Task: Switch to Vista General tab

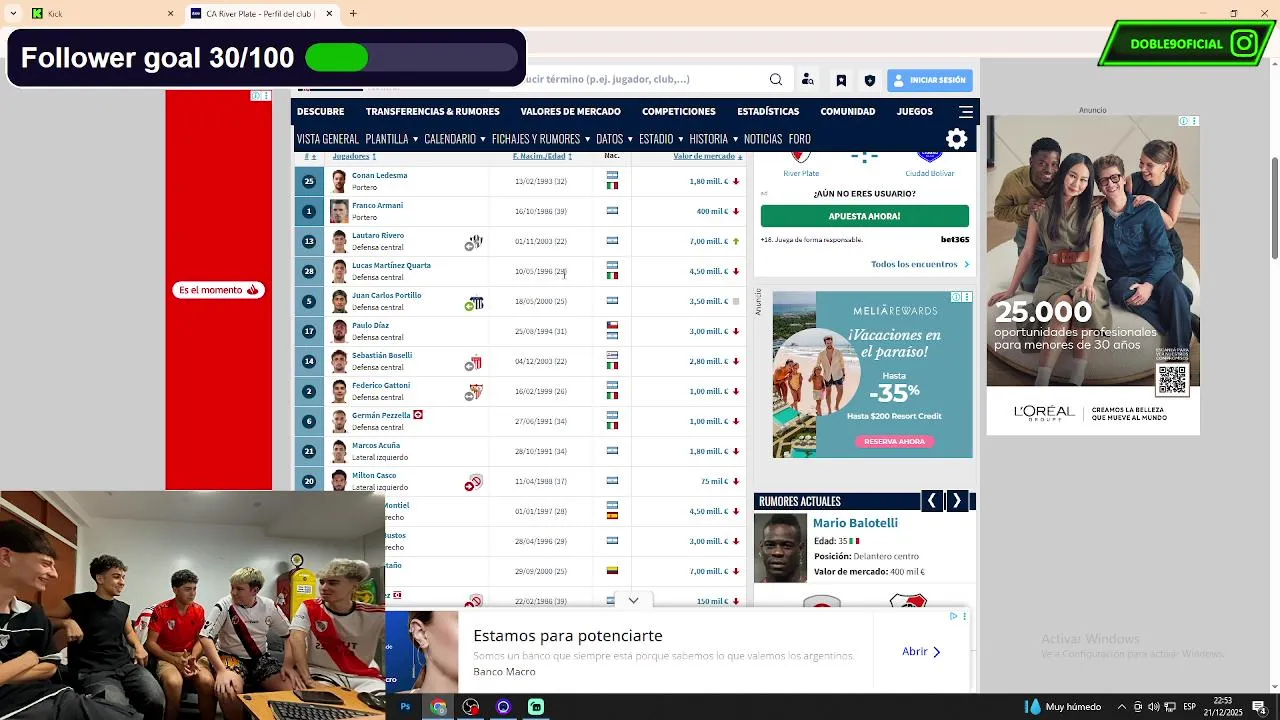Action: 327,139
